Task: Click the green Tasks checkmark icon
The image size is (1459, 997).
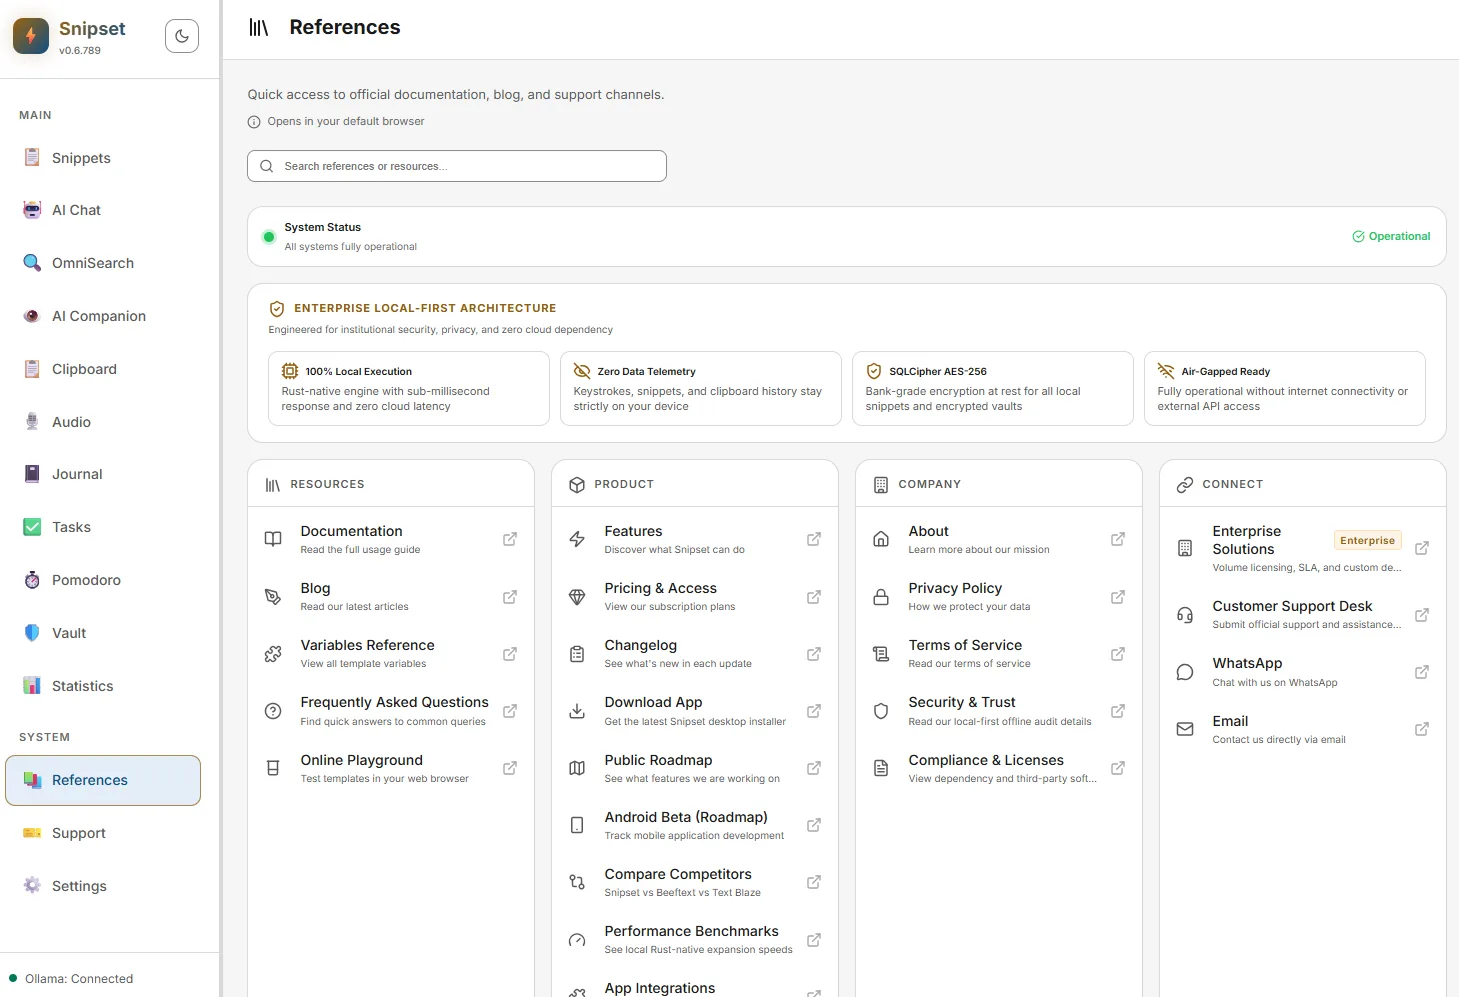Action: pos(32,527)
